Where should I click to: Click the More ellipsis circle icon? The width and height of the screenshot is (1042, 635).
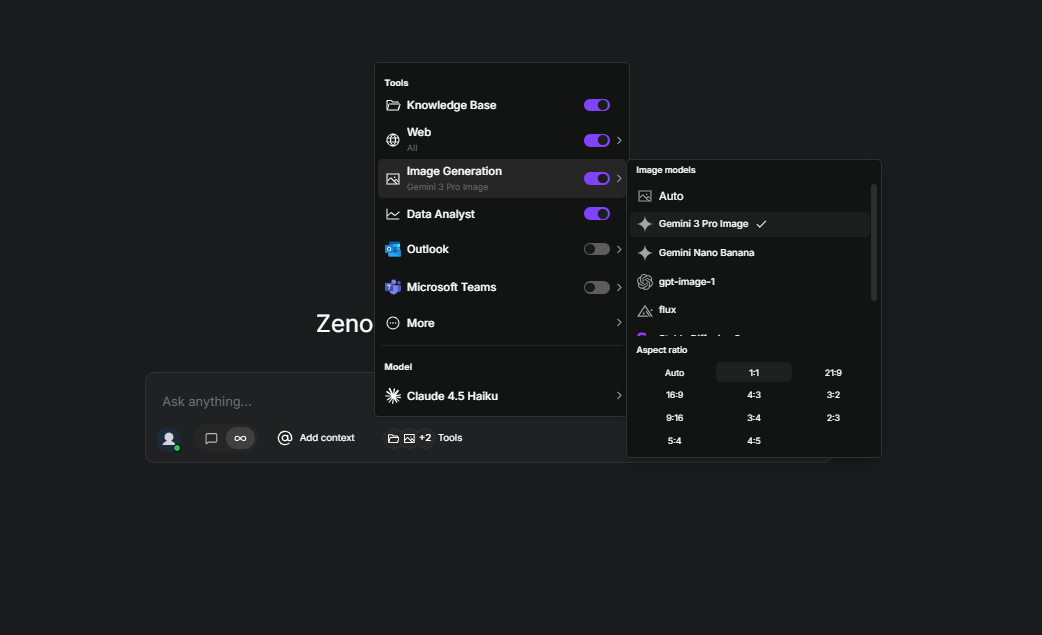tap(393, 323)
